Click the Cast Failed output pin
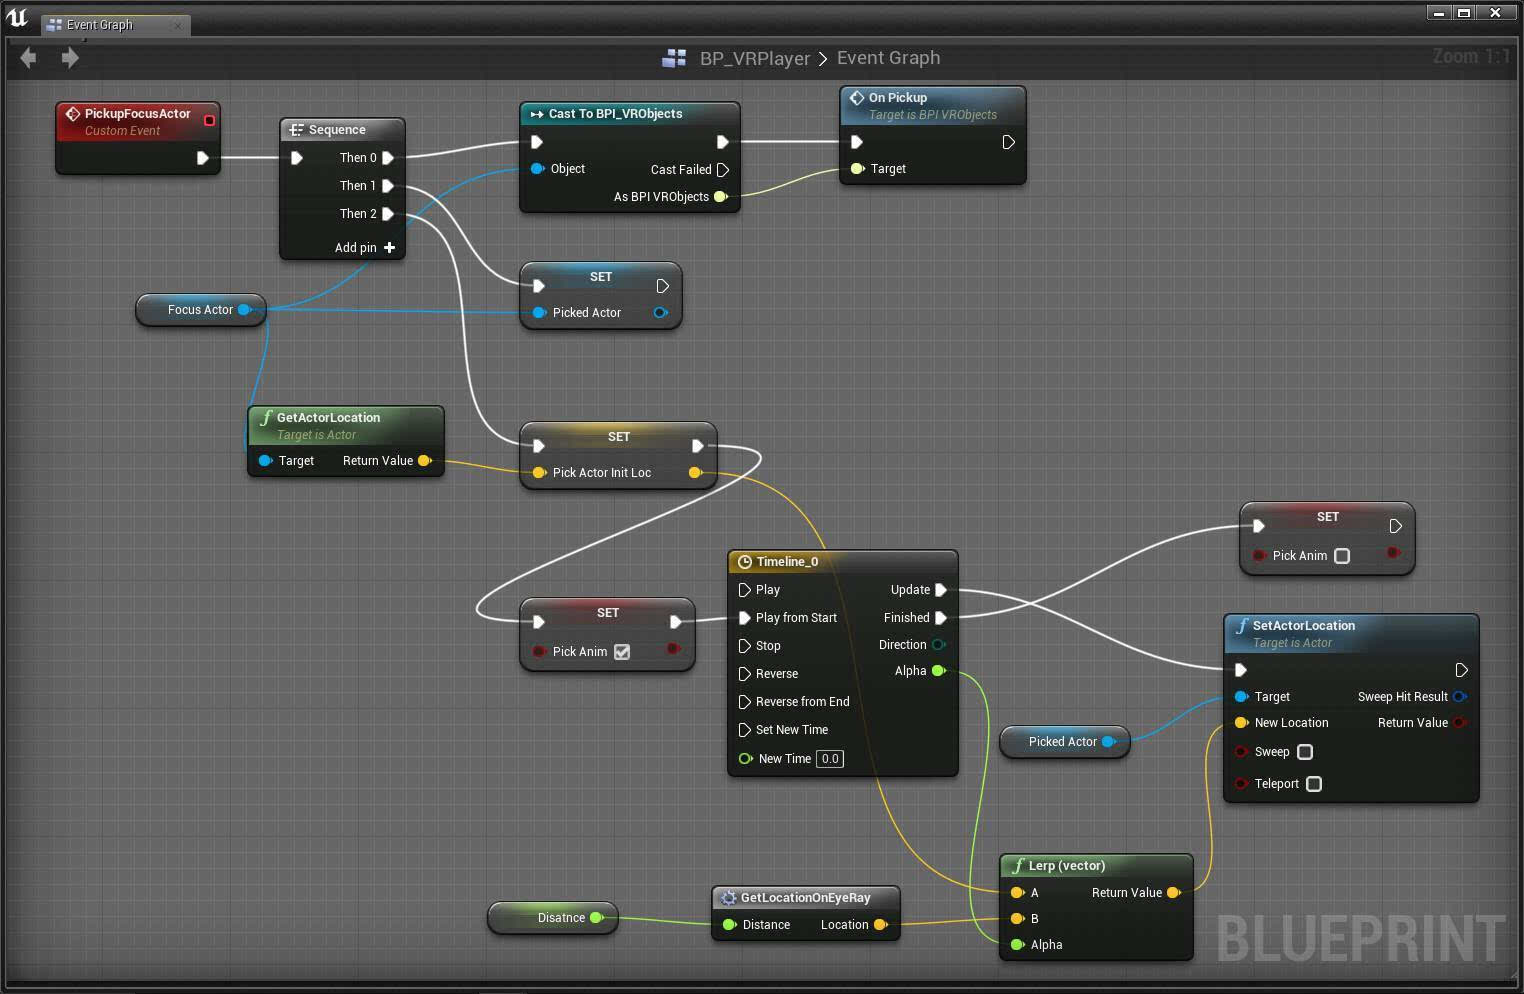The width and height of the screenshot is (1524, 994). coord(723,170)
